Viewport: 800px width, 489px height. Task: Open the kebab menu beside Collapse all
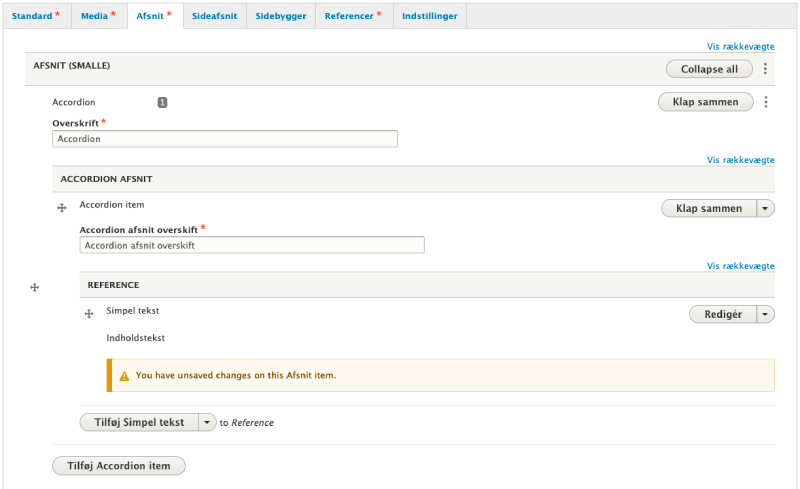[766, 69]
